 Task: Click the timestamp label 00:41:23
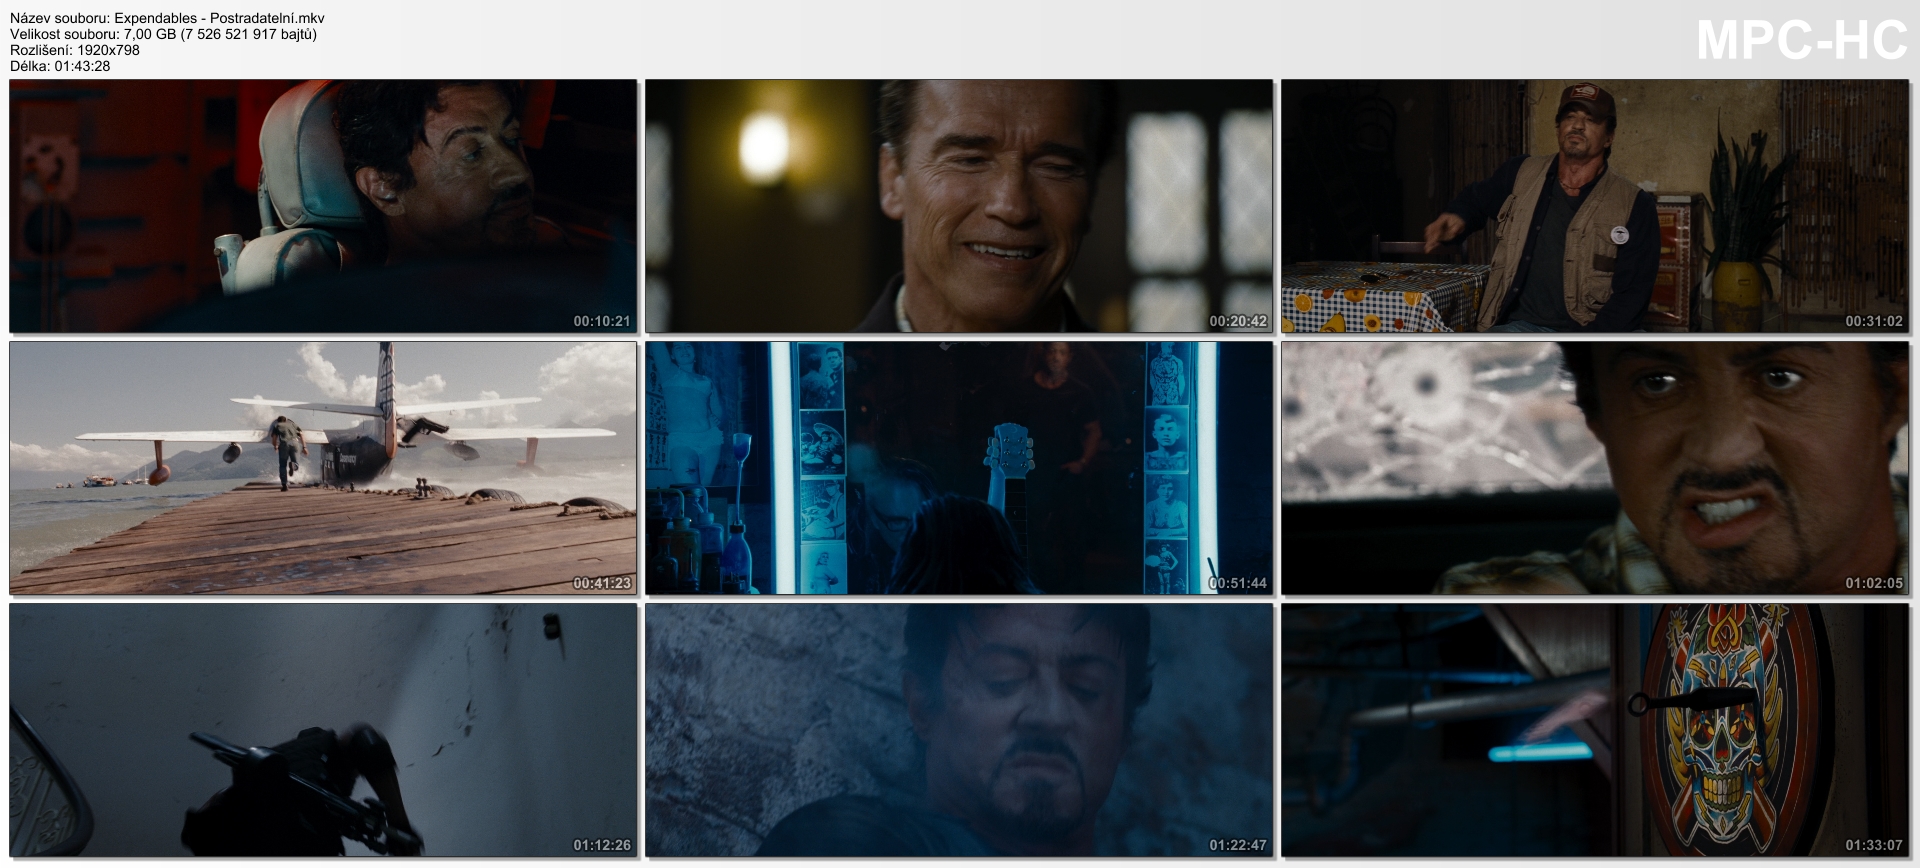coord(602,583)
